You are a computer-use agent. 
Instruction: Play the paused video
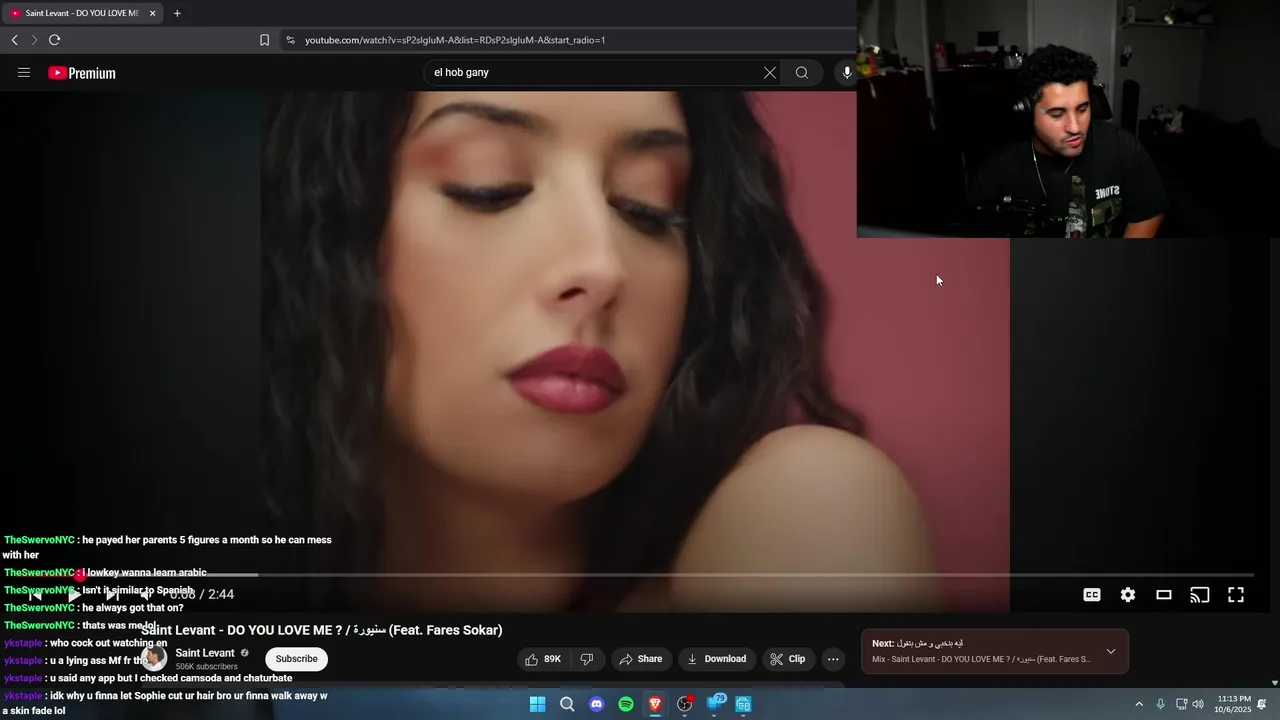[74, 594]
